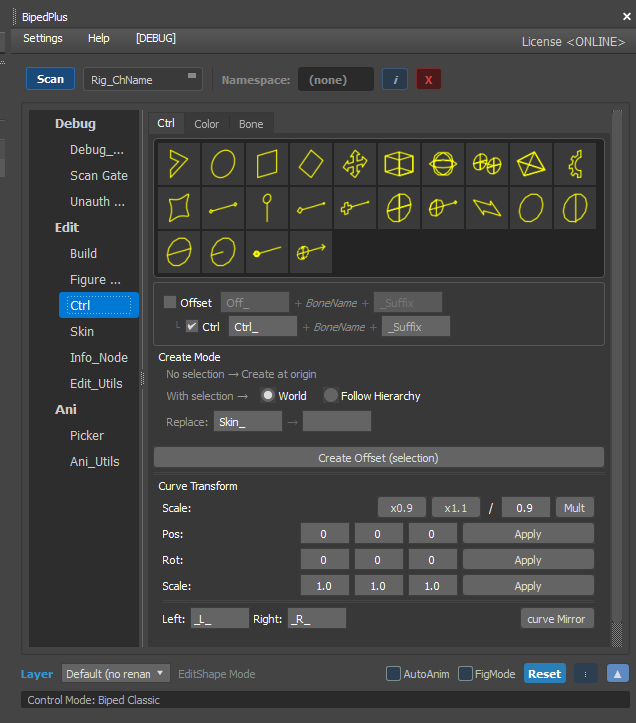The image size is (636, 723).
Task: Enable the Offset checkbox
Action: (170, 302)
